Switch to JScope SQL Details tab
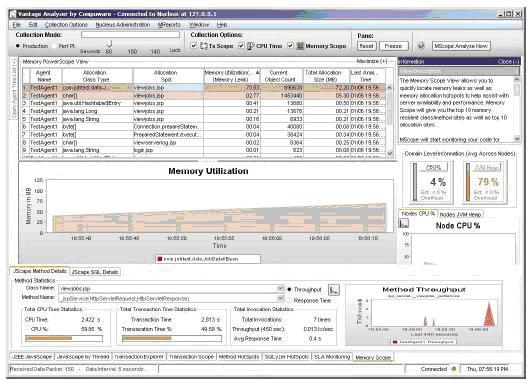This screenshot has height=387, width=531. (x=95, y=272)
